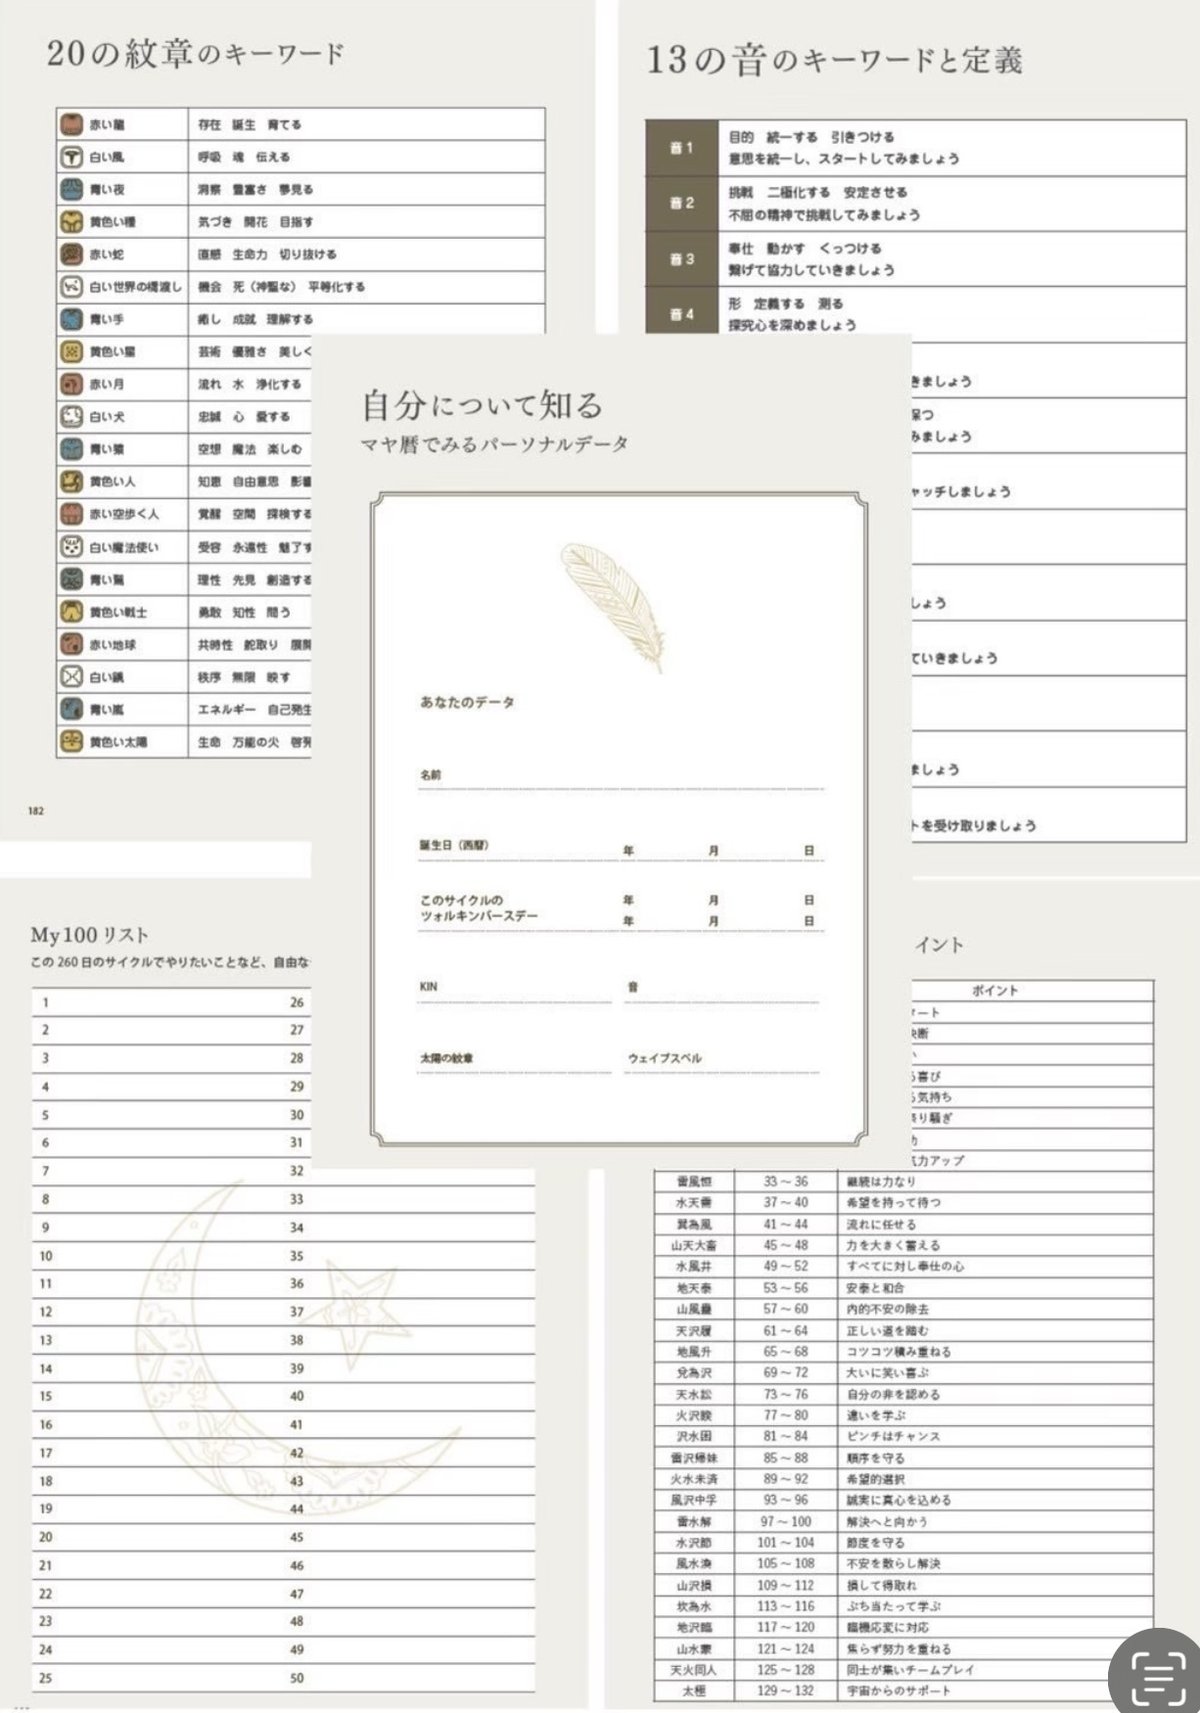Click row 25 in the My100 list
Viewport: 1200px width, 1713px height.
pyautogui.click(x=157, y=1678)
